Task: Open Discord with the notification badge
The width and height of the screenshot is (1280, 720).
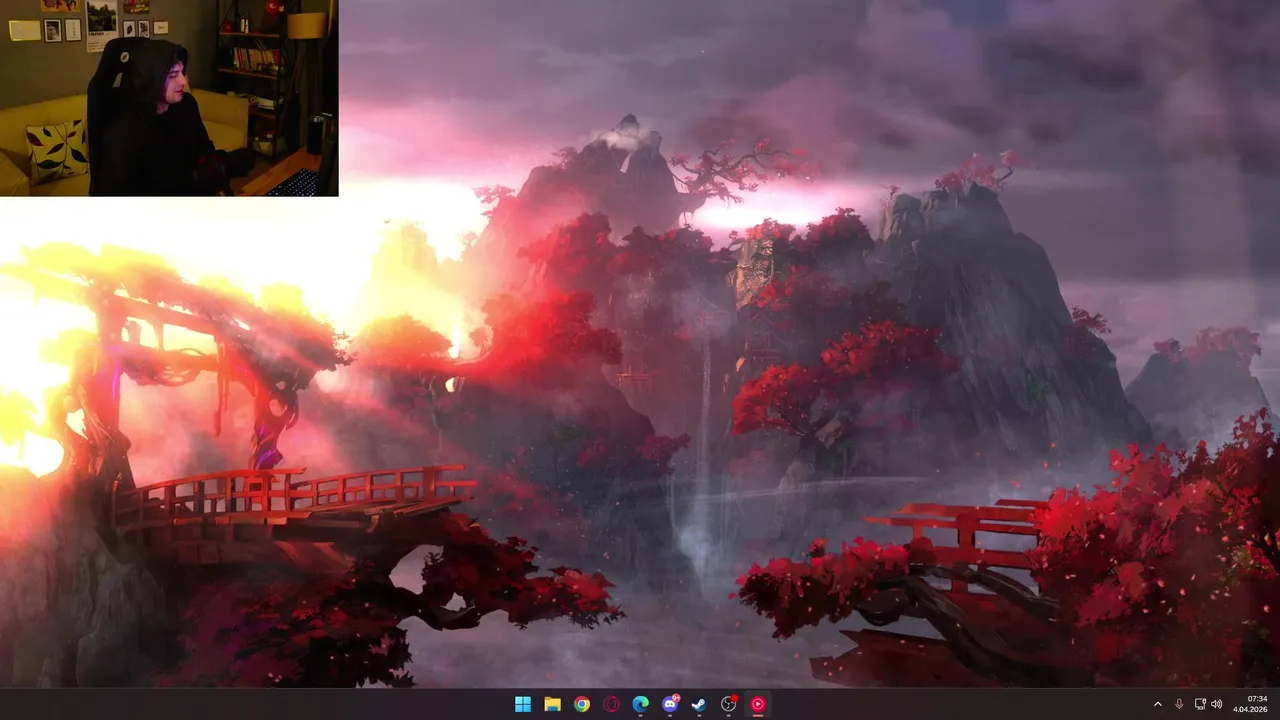Action: (670, 704)
